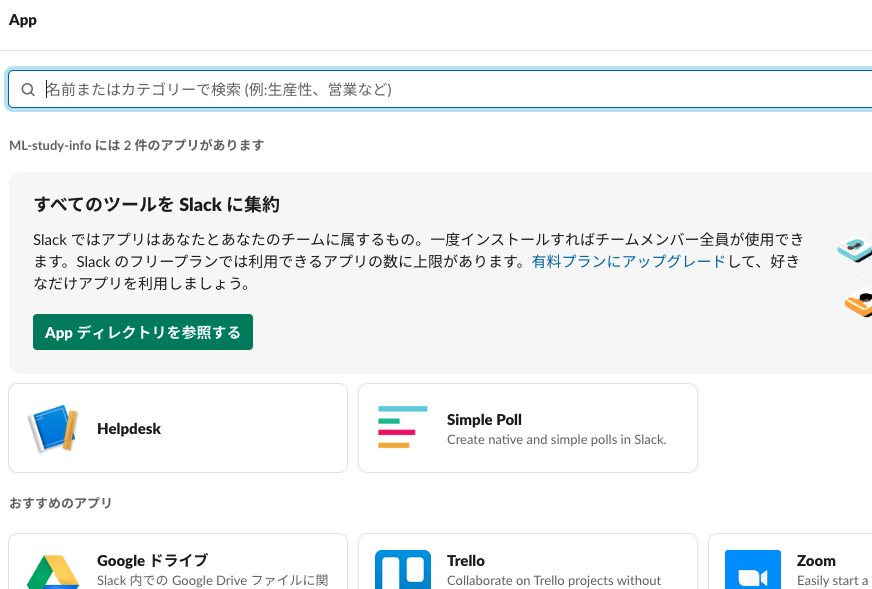
Task: Follow the 有料プランにアップグレード link
Action: point(628,261)
